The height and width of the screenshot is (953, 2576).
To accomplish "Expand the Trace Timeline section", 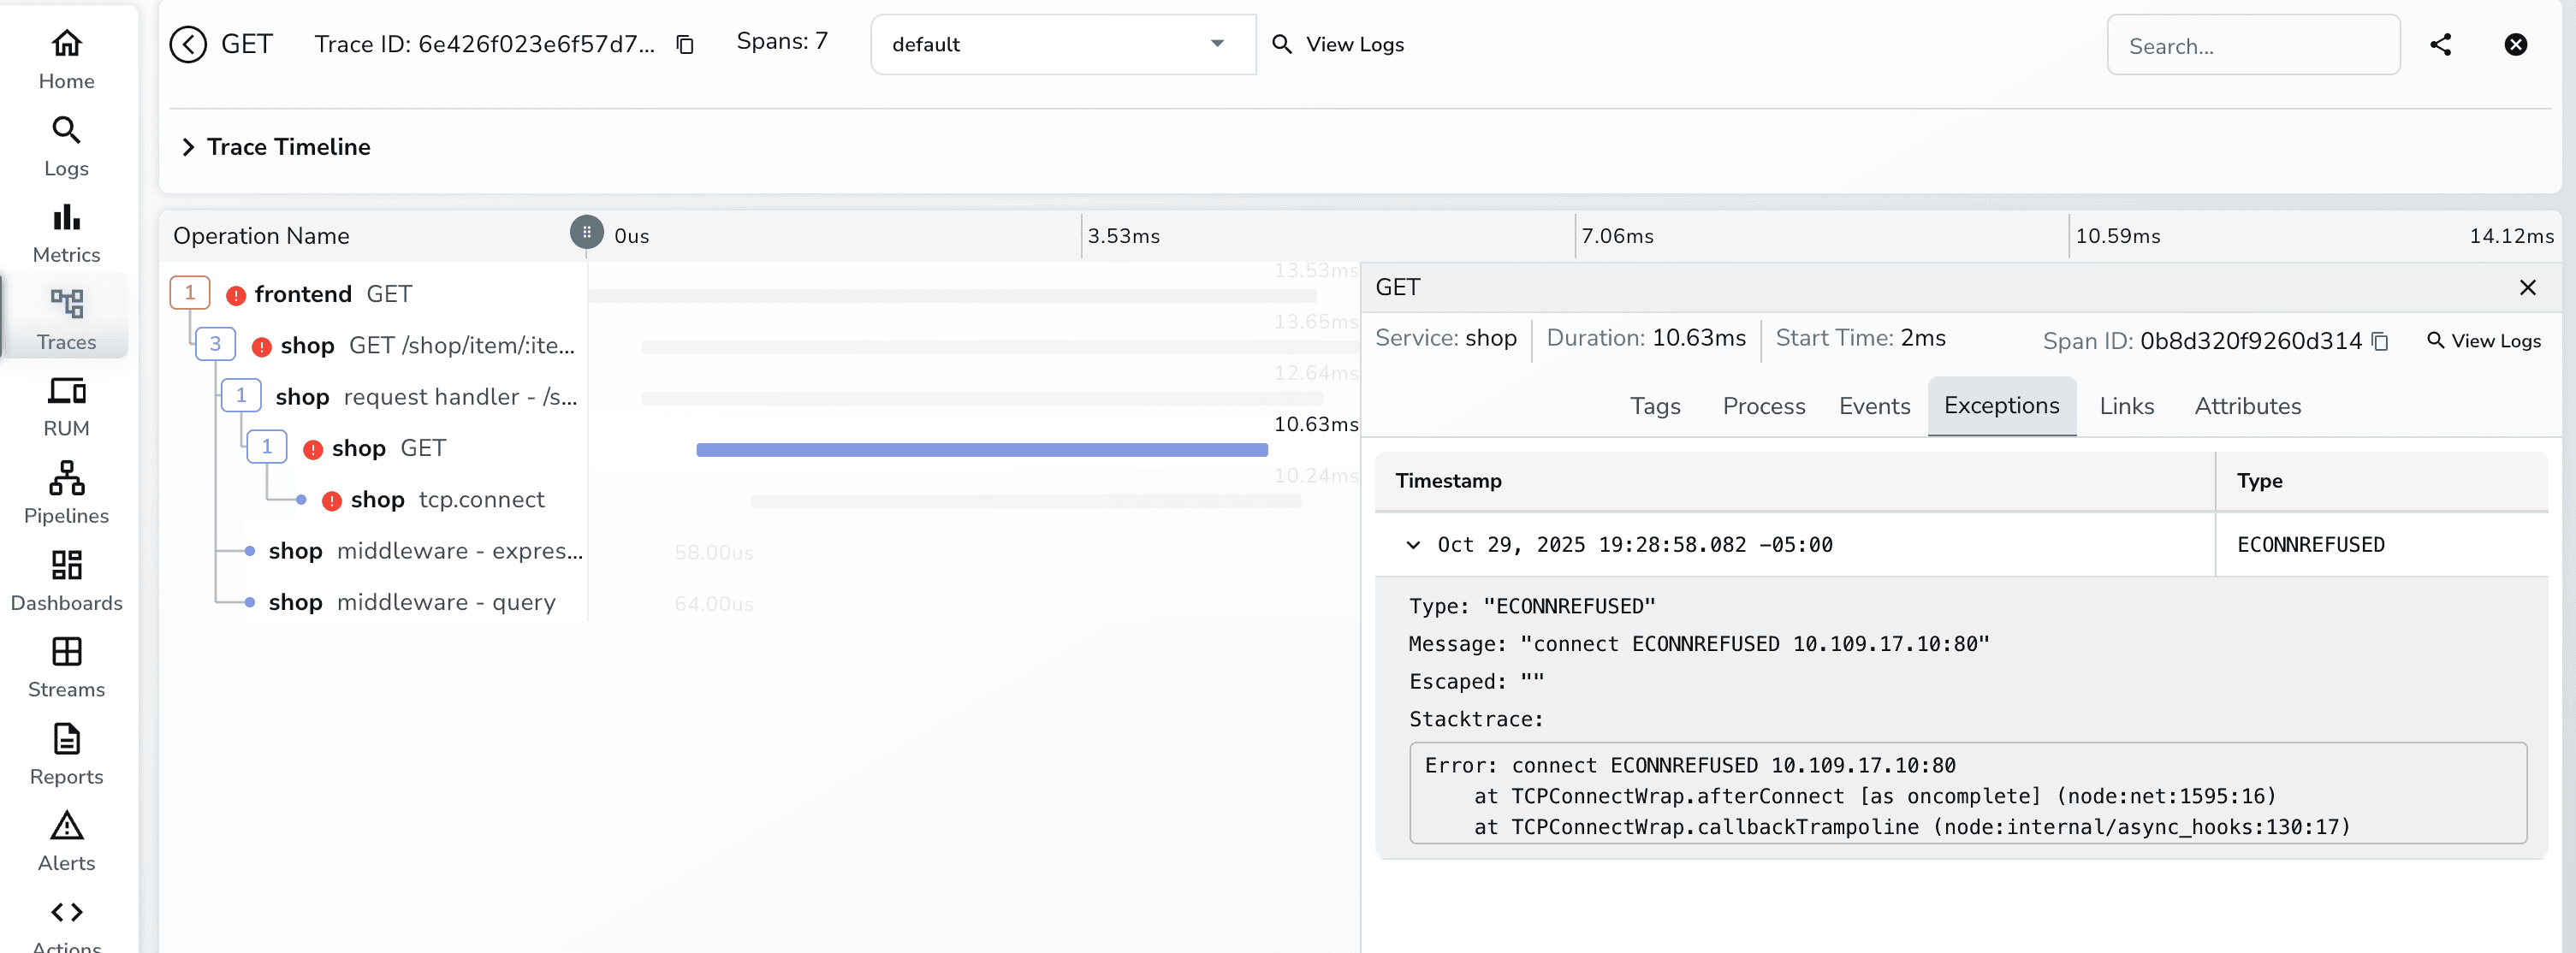I will [188, 147].
